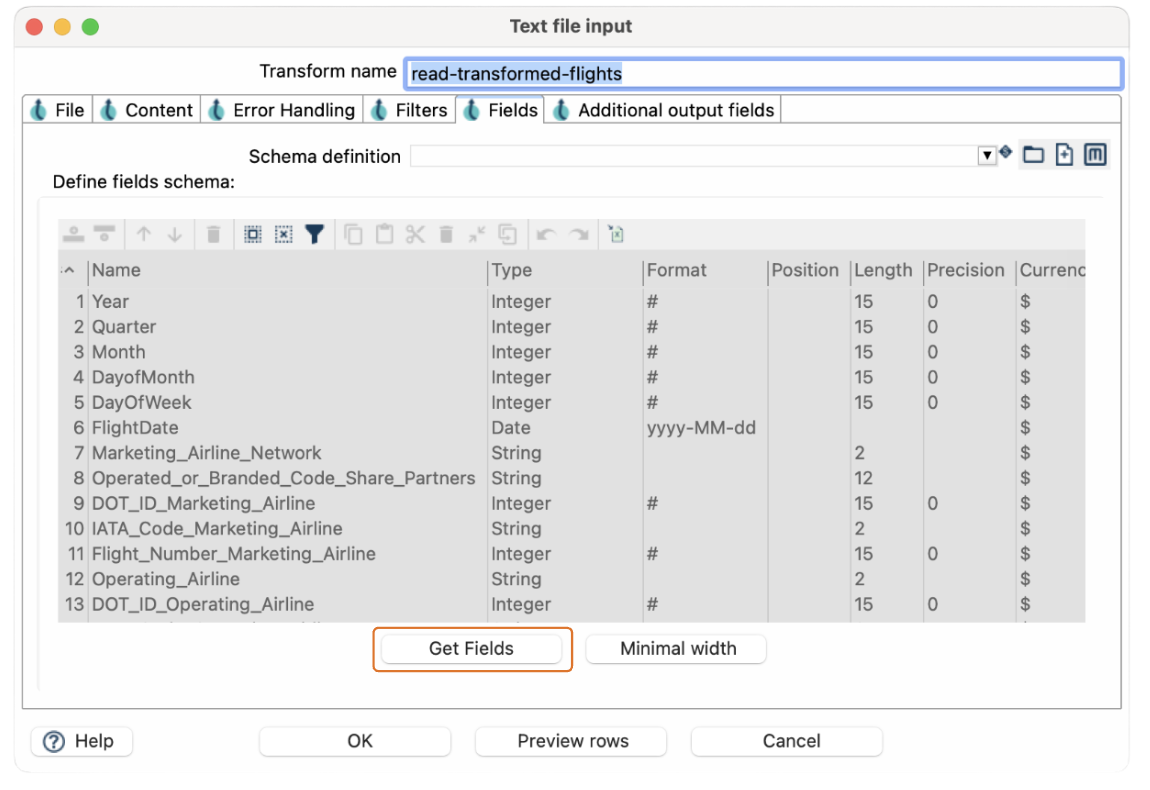Screen dimensions: 1150x790
Task: Switch to the File tab
Action: (58, 110)
